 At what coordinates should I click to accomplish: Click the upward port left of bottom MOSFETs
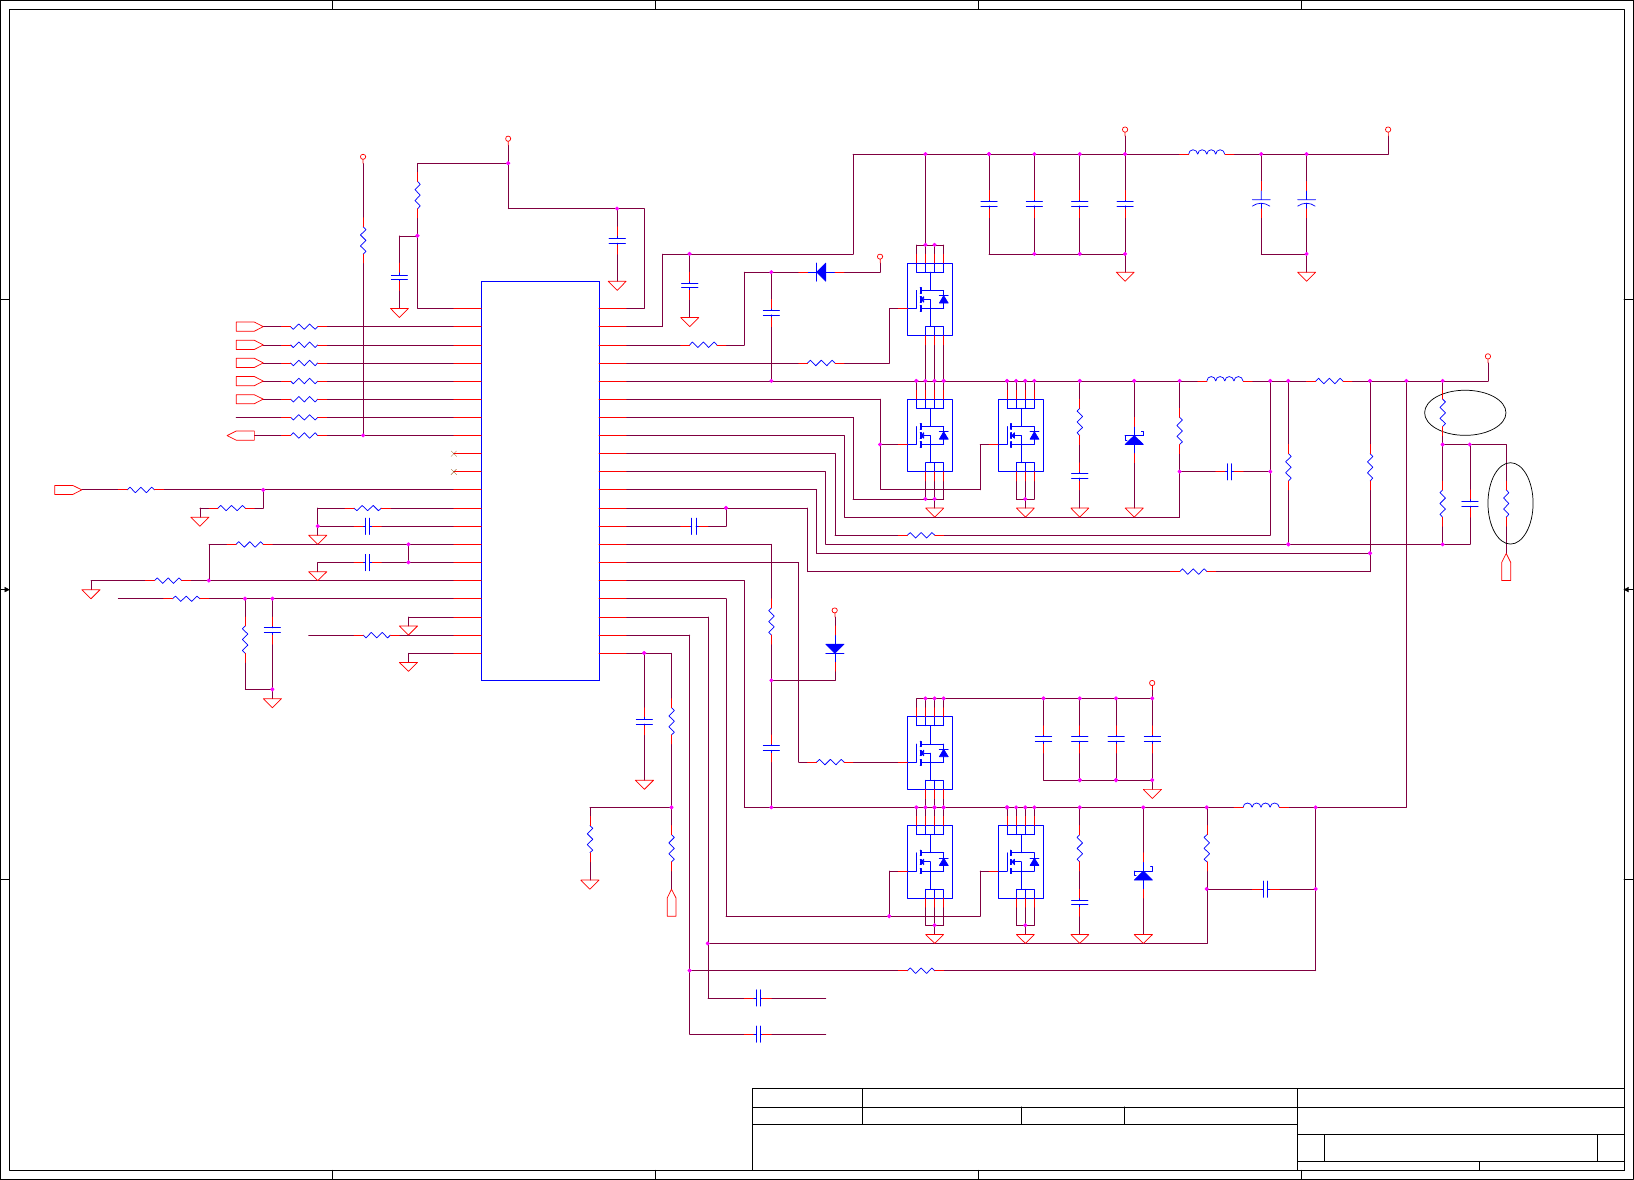pyautogui.click(x=672, y=902)
